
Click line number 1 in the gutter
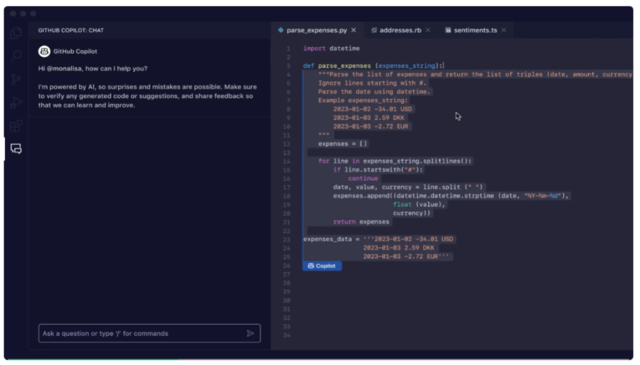(288, 49)
